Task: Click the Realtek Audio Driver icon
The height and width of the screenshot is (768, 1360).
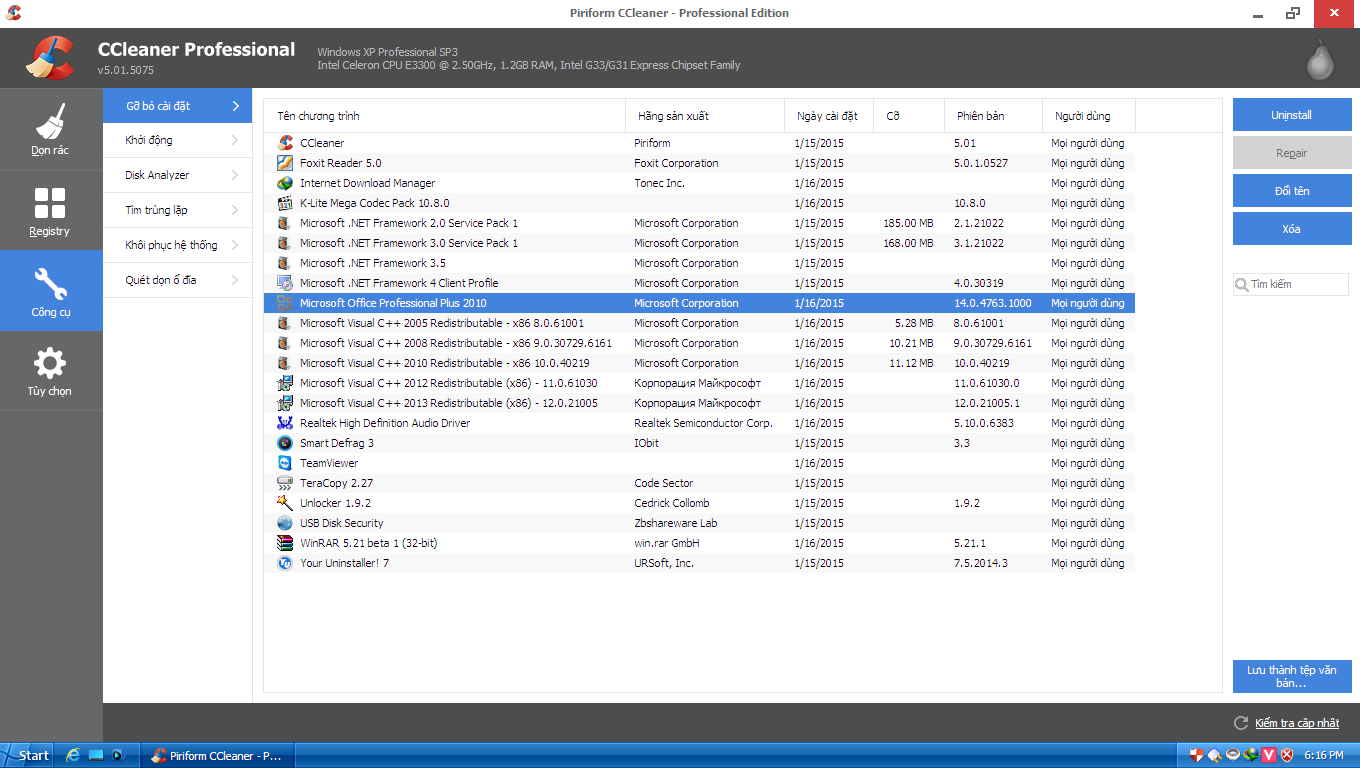Action: [x=285, y=423]
